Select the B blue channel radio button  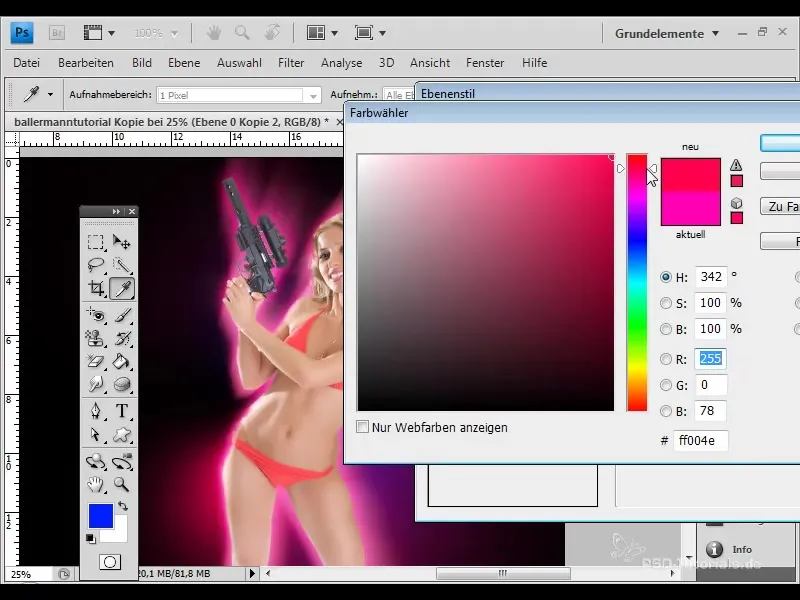666,411
